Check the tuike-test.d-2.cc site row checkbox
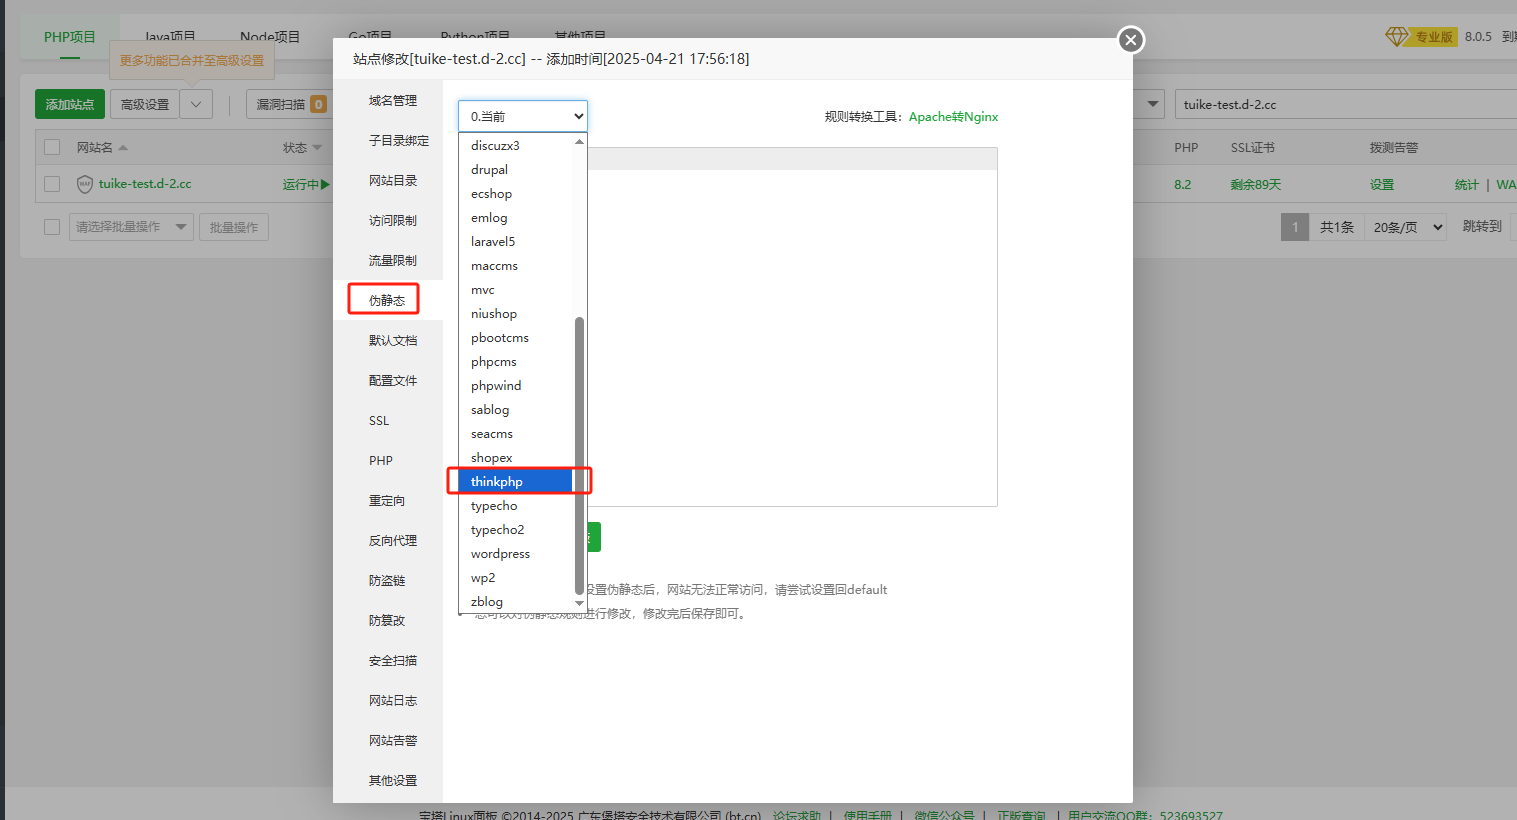Viewport: 1517px width, 820px height. coord(52,184)
